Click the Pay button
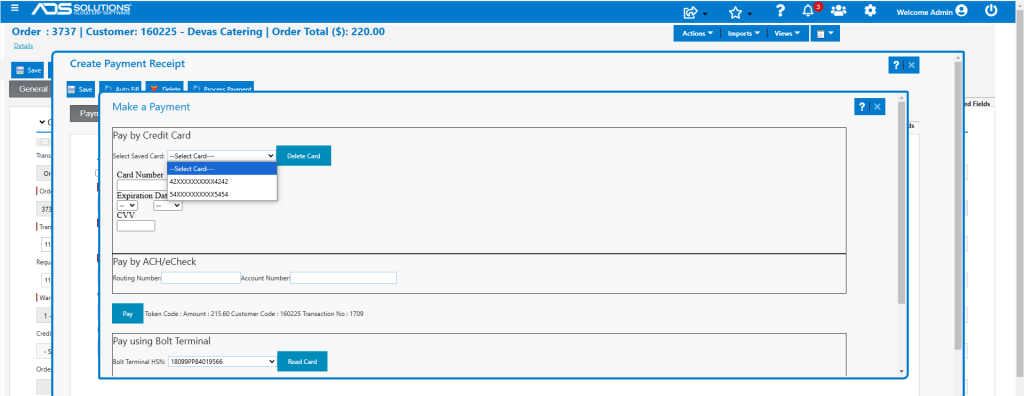Viewport: 1024px width, 396px height. (x=127, y=314)
